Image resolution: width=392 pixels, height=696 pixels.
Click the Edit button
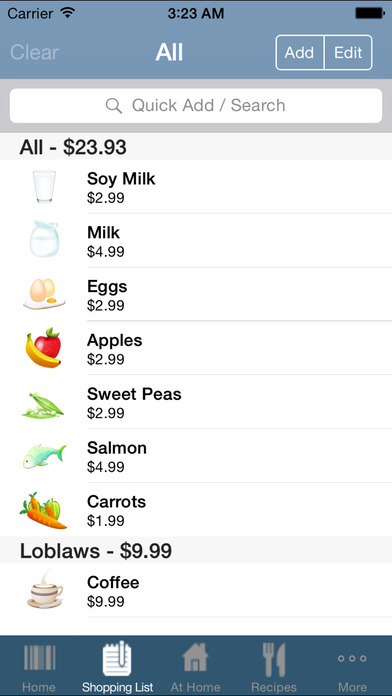348,52
